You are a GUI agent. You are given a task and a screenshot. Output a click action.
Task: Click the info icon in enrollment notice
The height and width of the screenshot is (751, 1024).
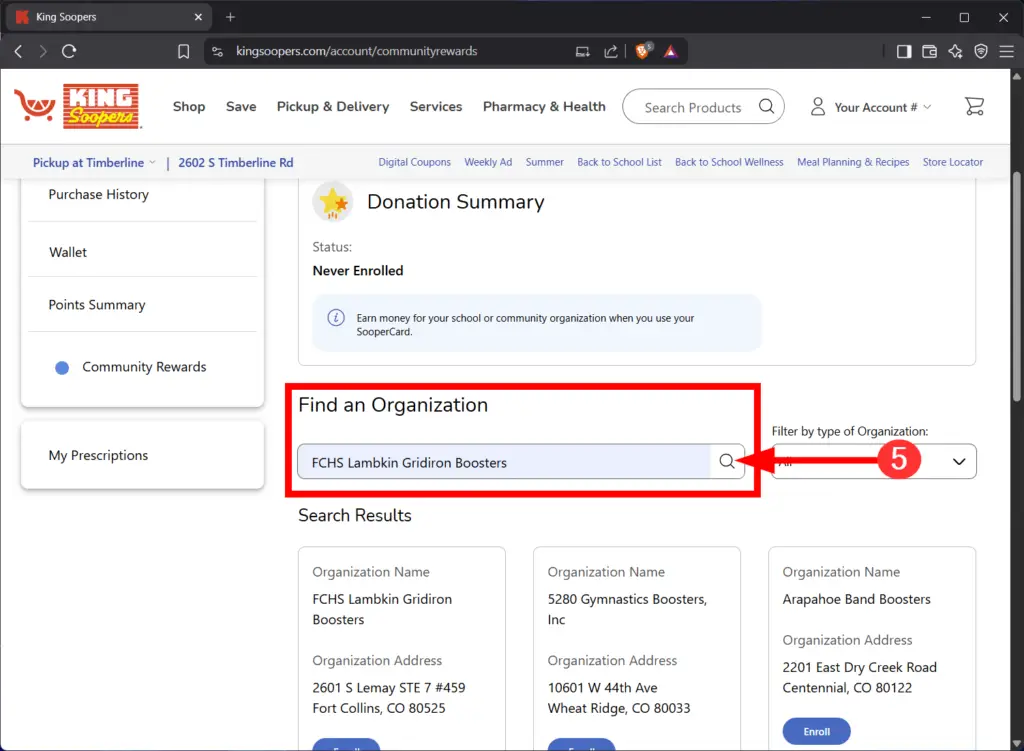tap(336, 318)
